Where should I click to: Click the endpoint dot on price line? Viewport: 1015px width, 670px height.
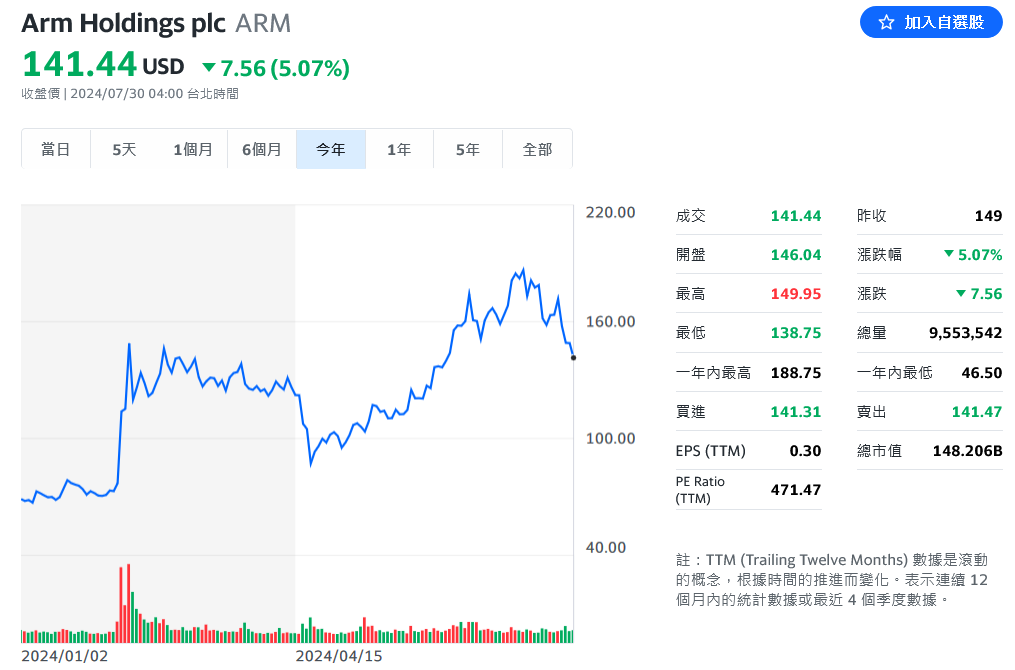coord(573,357)
